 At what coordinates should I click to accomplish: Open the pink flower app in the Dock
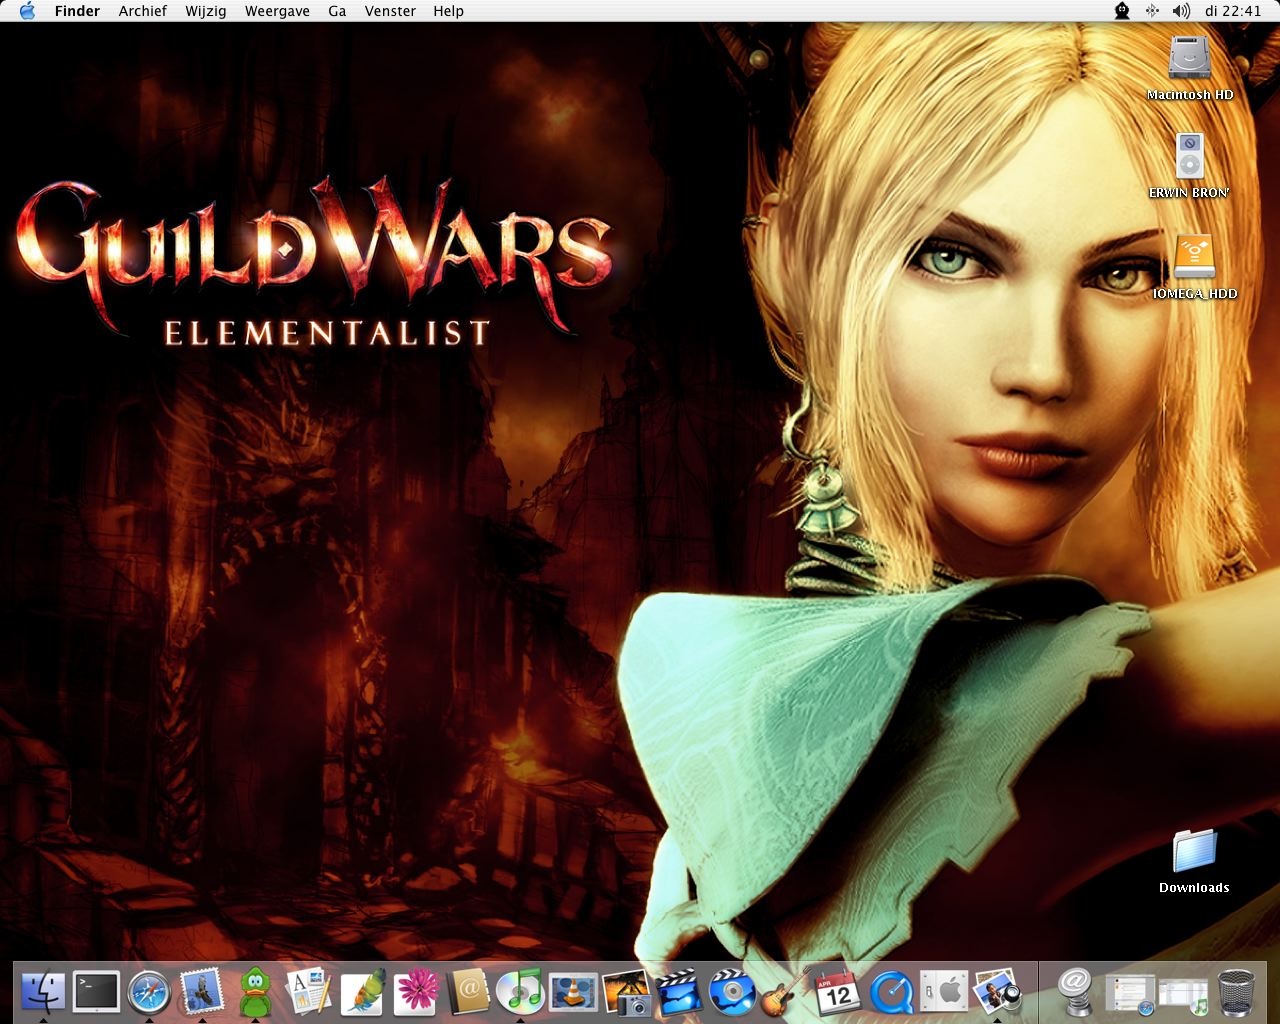coord(414,992)
